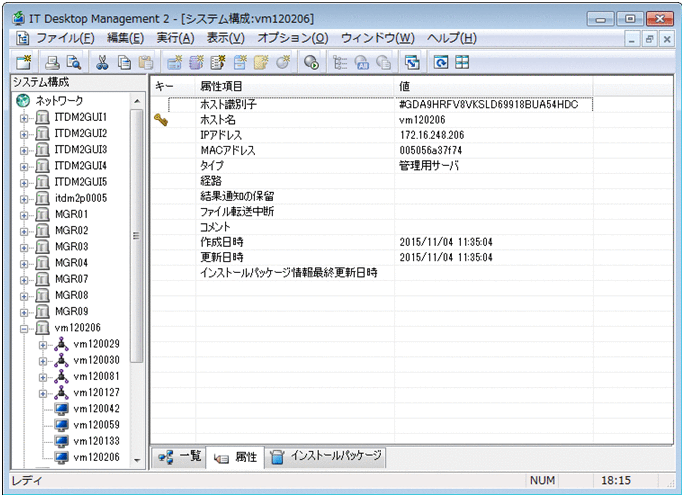The height and width of the screenshot is (499, 685).
Task: Open the ファイル(F) menu
Action: [x=65, y=38]
